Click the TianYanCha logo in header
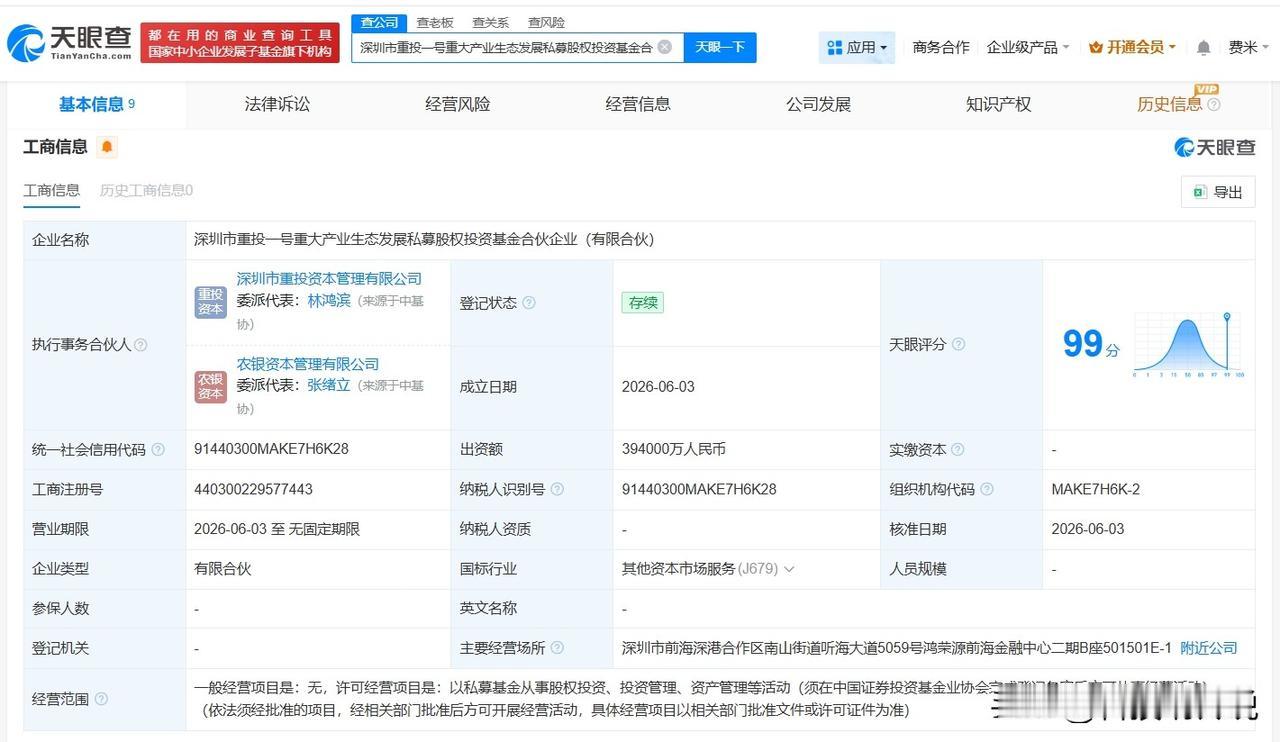Viewport: 1280px width, 742px height. tap(69, 42)
